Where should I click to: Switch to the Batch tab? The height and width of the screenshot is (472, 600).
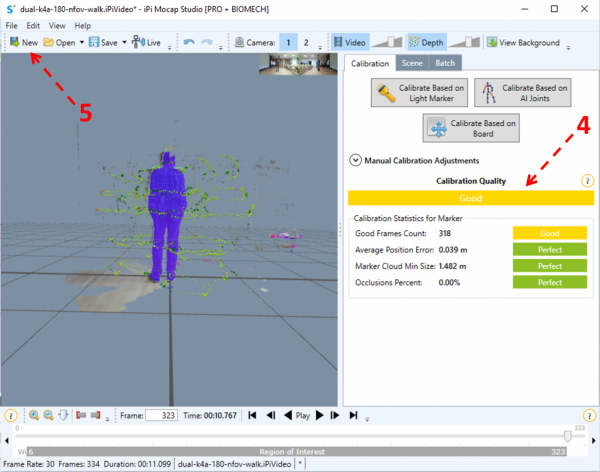coord(445,63)
